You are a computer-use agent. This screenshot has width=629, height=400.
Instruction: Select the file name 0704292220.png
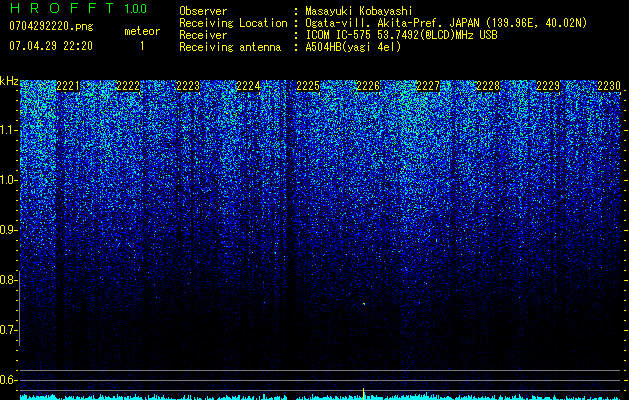tap(51, 26)
